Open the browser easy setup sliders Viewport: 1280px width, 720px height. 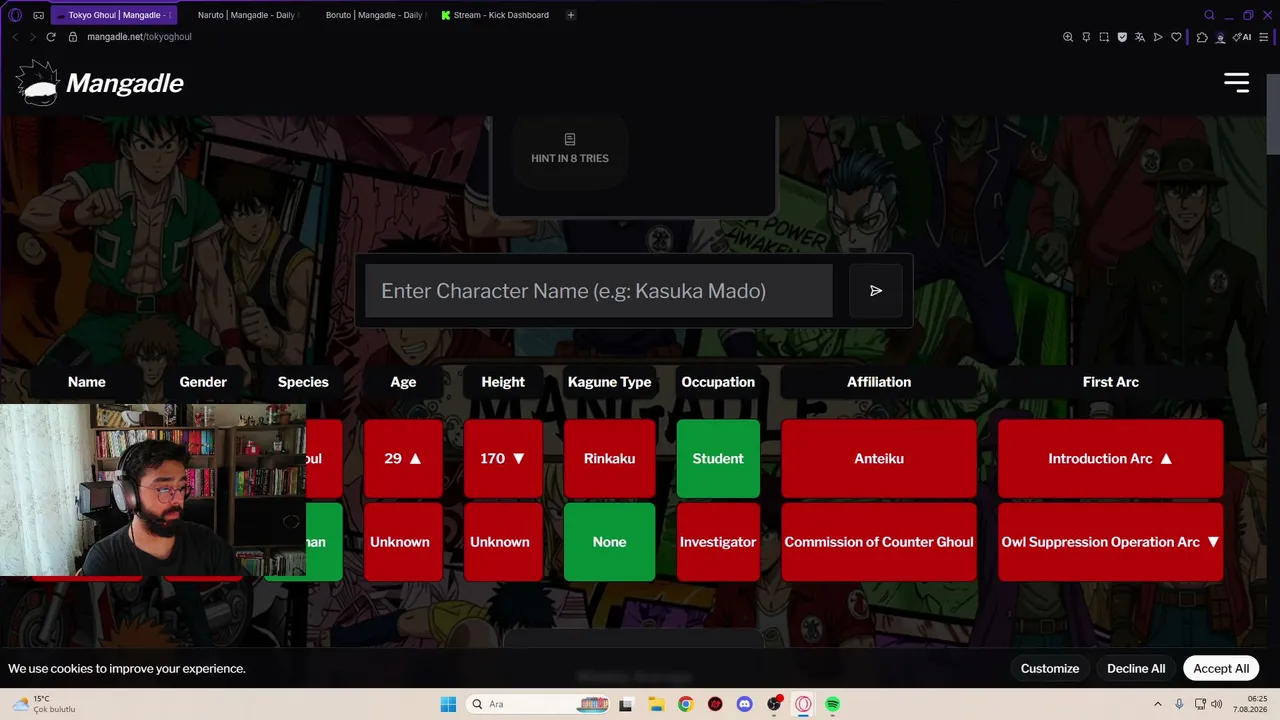coord(1264,37)
